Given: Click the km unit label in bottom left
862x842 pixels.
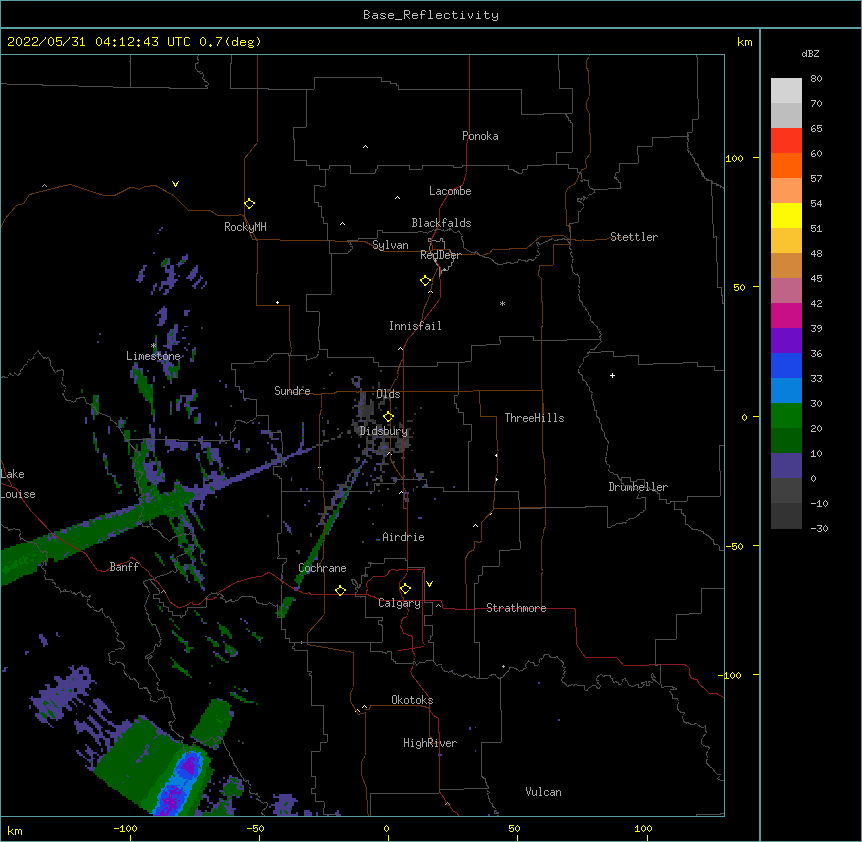Looking at the screenshot, I should point(15,830).
